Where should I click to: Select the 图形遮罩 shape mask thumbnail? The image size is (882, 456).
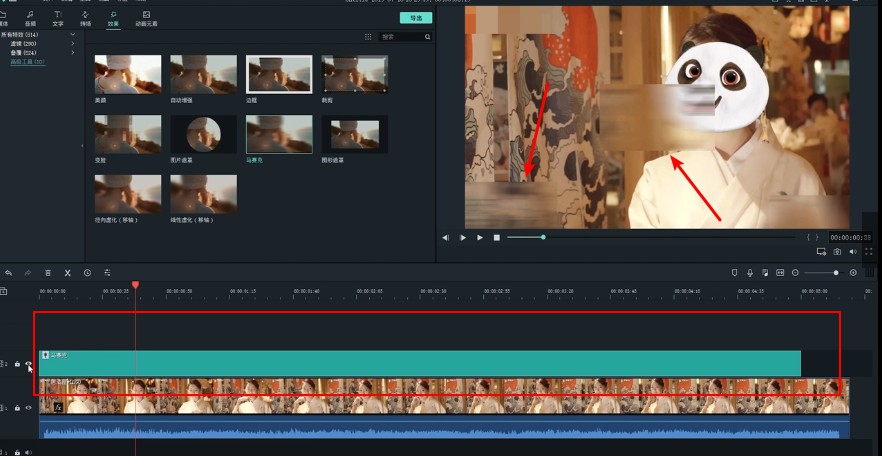pos(354,134)
